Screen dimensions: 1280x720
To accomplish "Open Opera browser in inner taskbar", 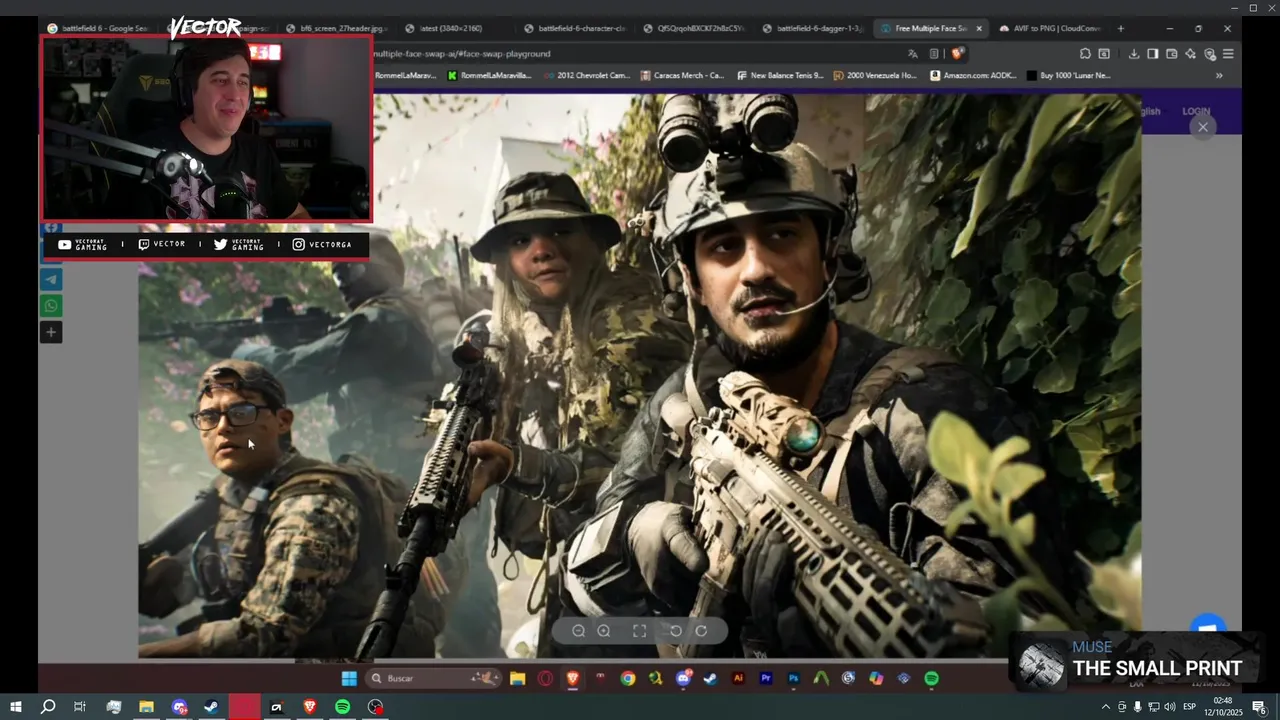I will click(545, 678).
